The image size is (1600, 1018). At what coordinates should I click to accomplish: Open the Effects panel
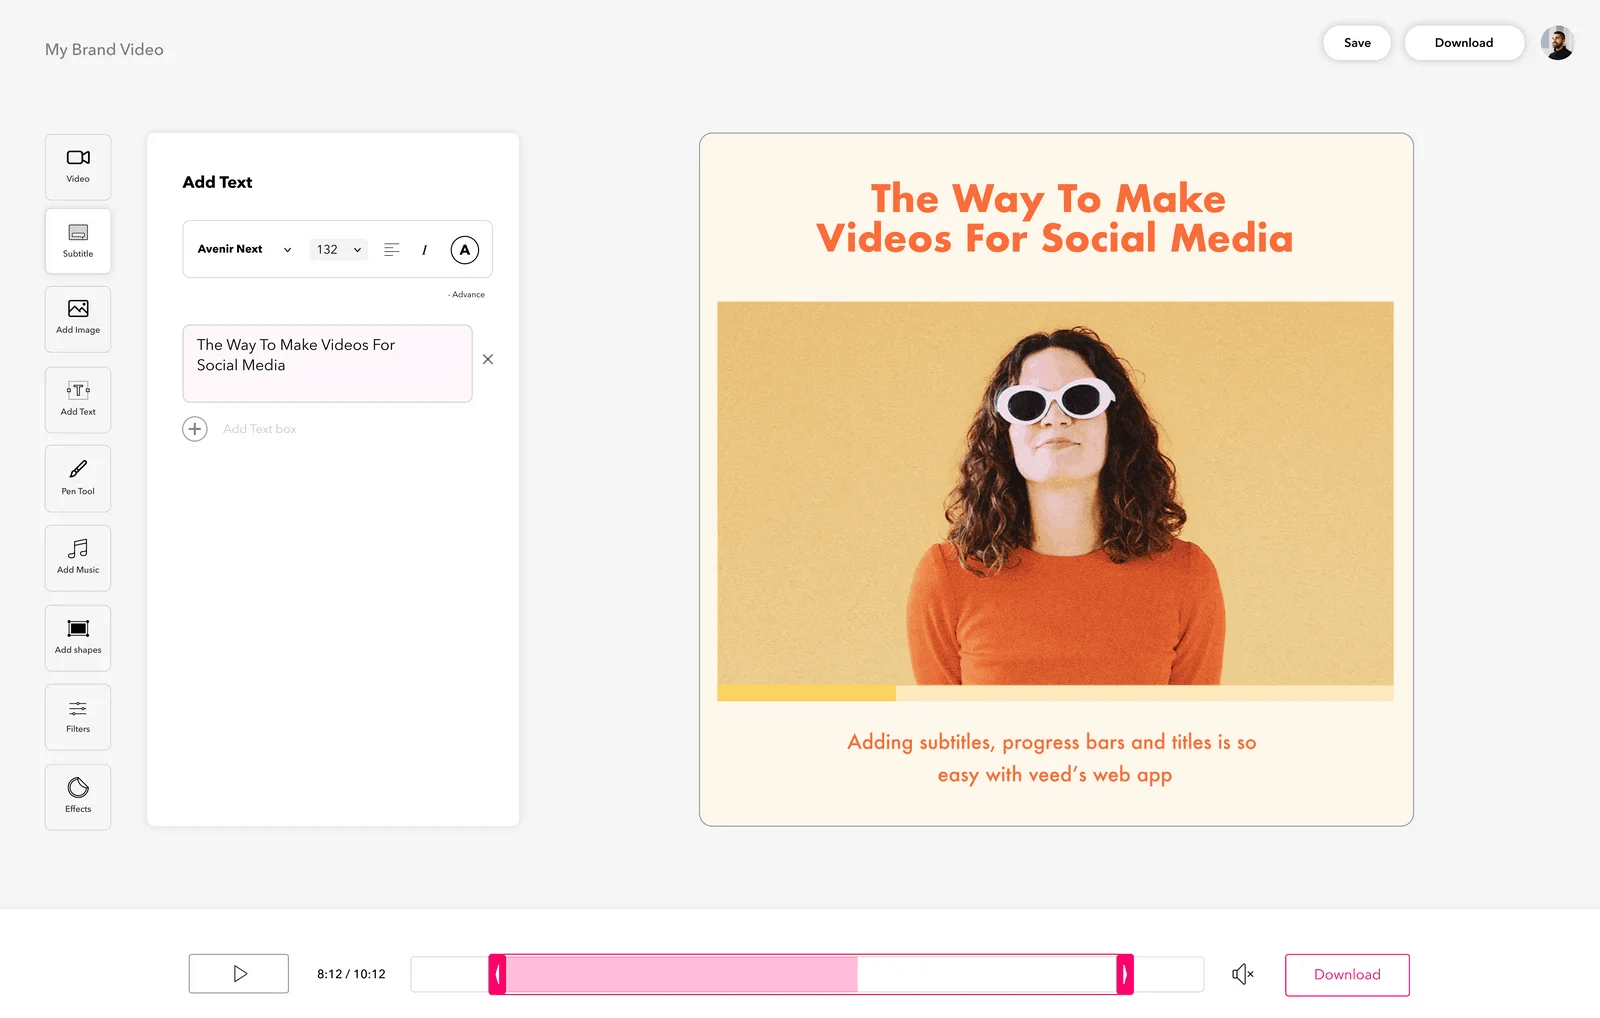(x=78, y=796)
